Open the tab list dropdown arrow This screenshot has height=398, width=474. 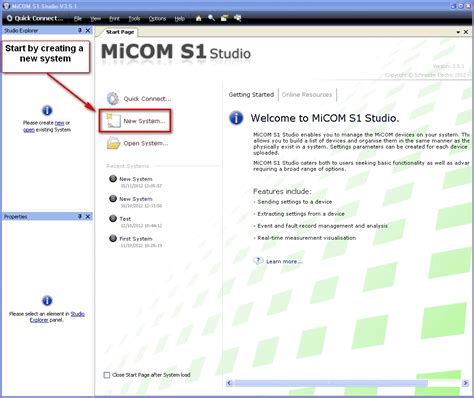pyautogui.click(x=458, y=32)
